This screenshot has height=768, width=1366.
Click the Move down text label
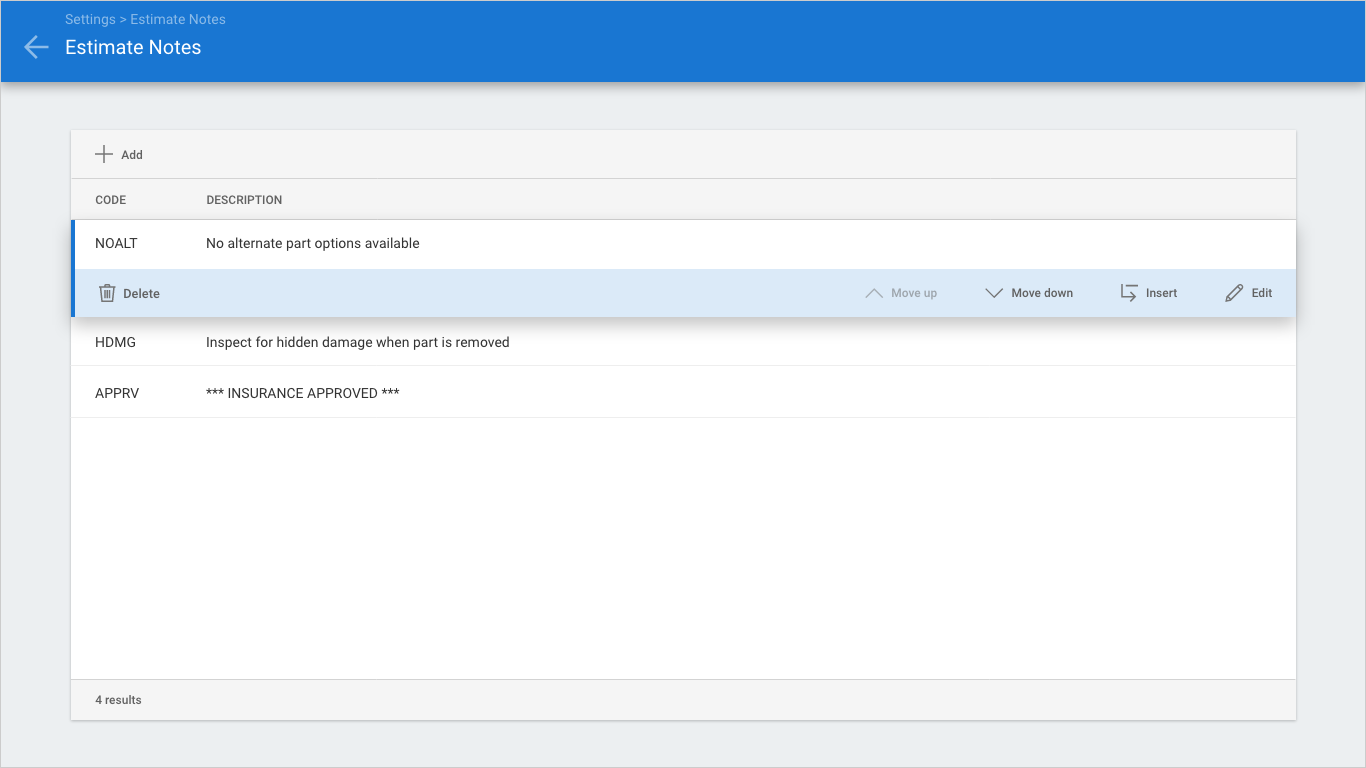point(1042,293)
